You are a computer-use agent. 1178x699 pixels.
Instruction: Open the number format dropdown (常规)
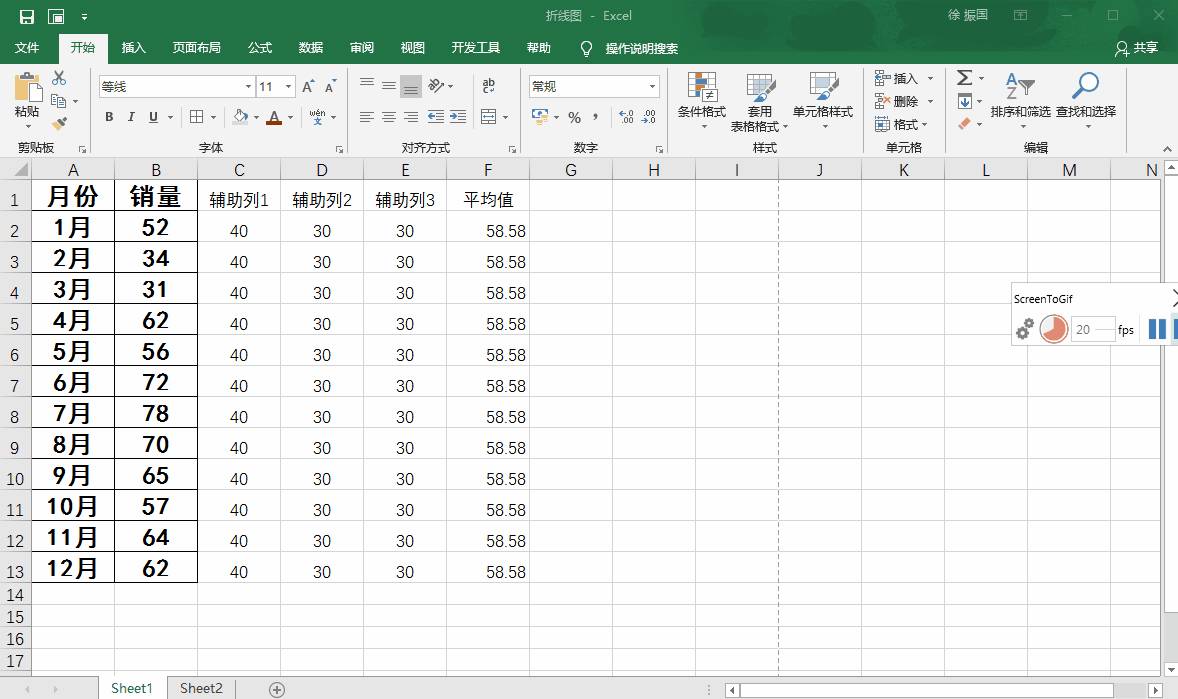(x=652, y=86)
